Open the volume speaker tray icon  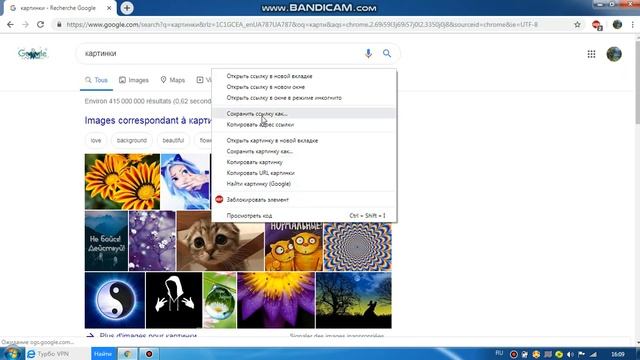570,354
